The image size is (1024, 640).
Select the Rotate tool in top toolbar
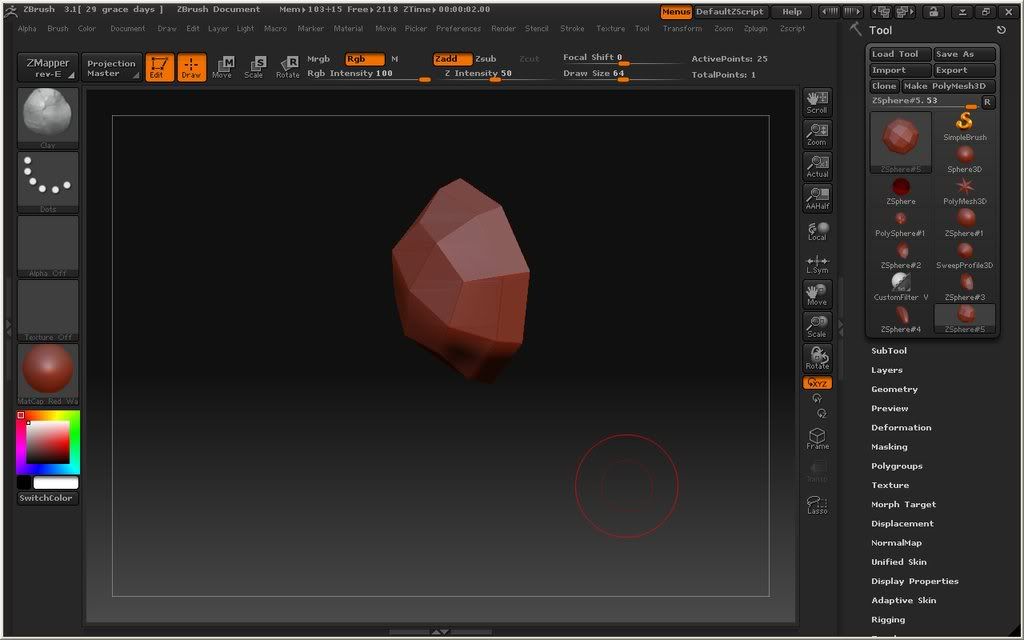click(287, 67)
